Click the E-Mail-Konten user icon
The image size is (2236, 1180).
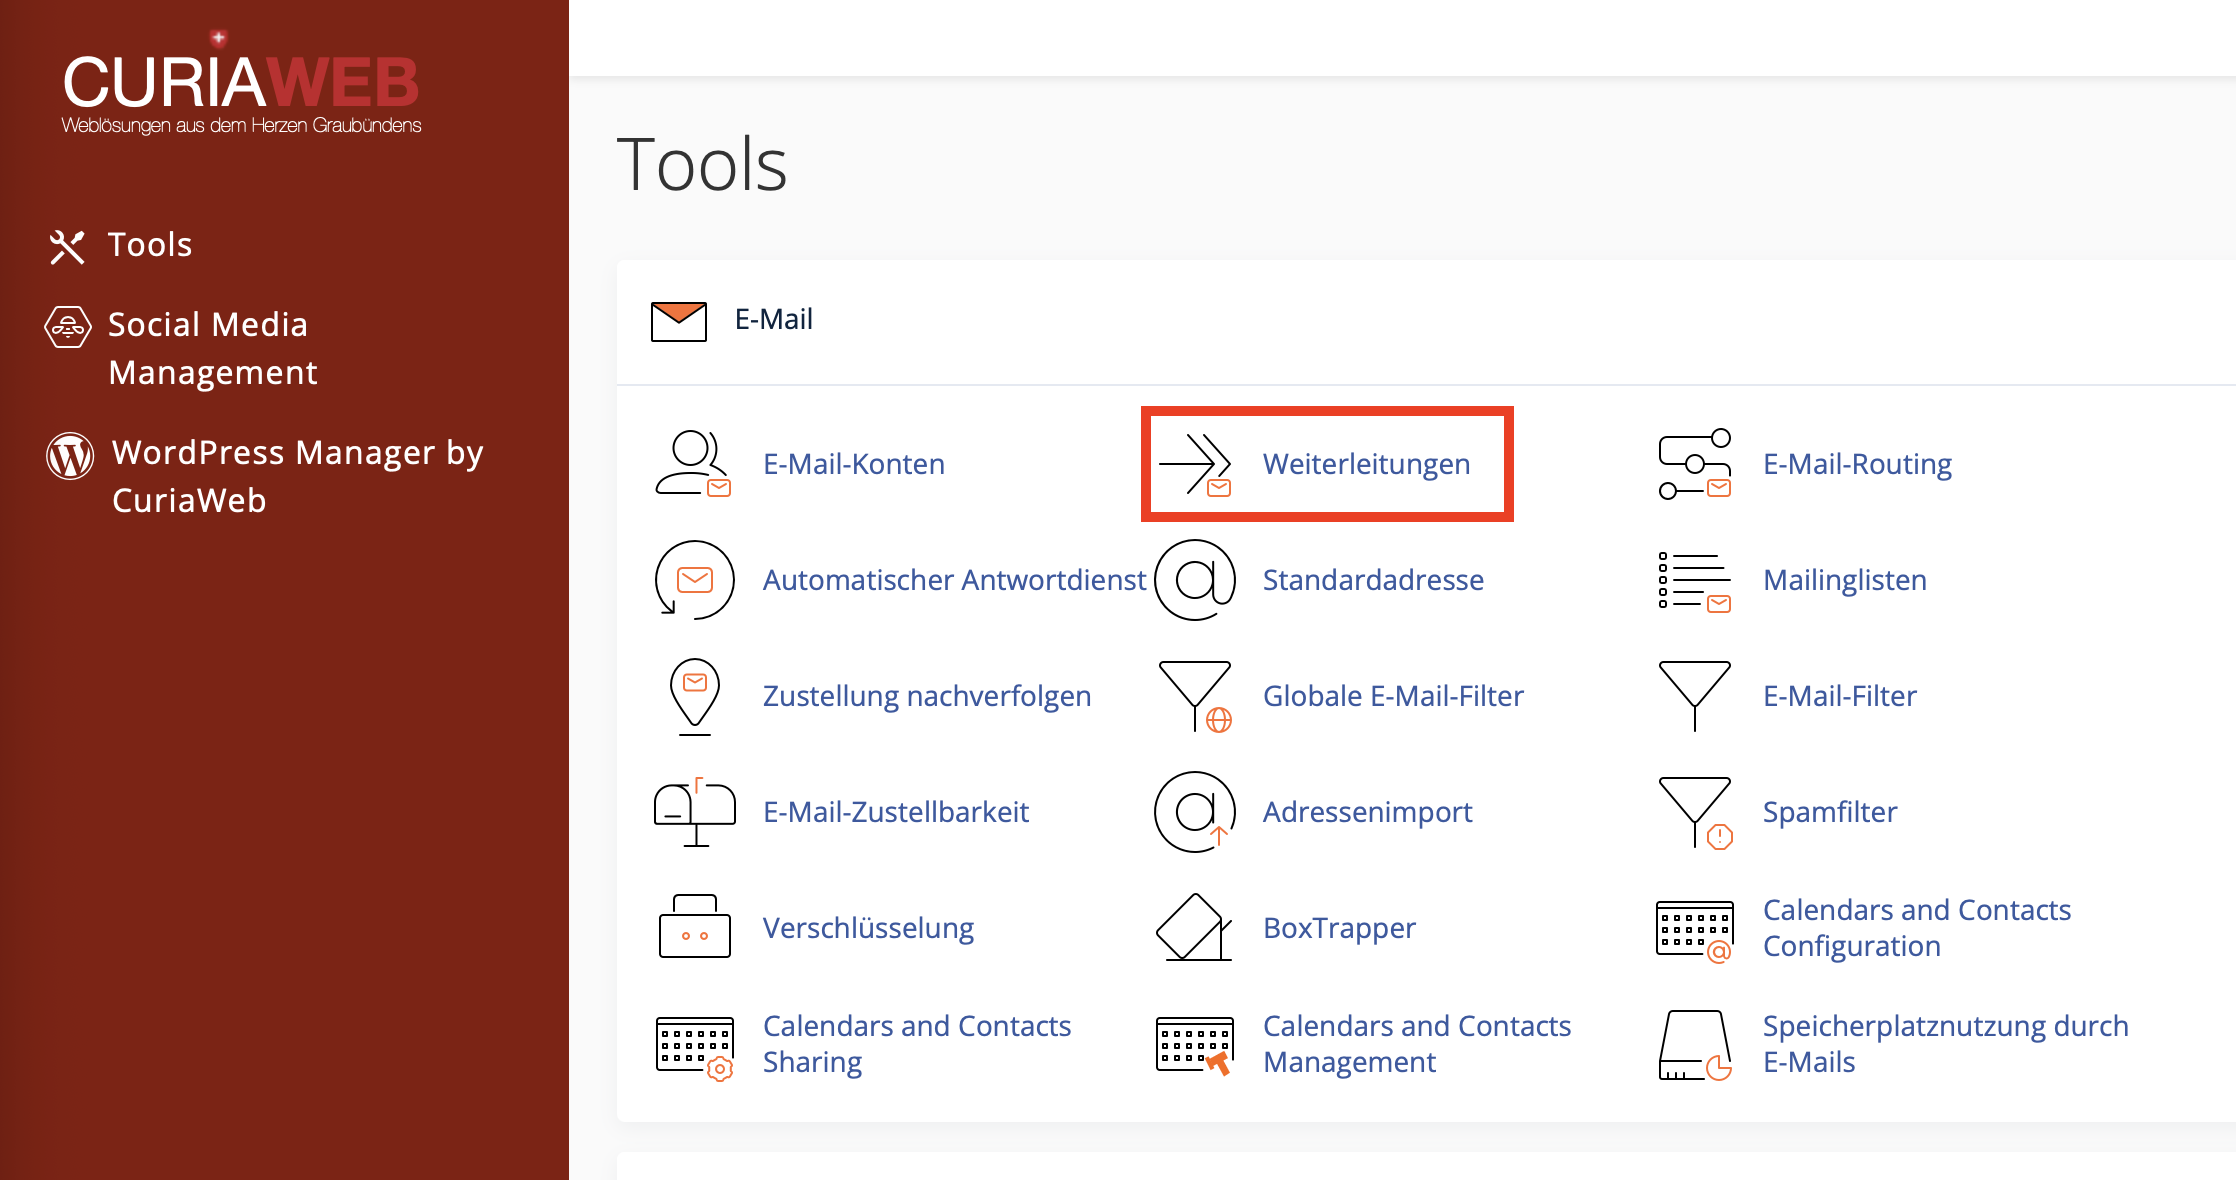tap(693, 464)
